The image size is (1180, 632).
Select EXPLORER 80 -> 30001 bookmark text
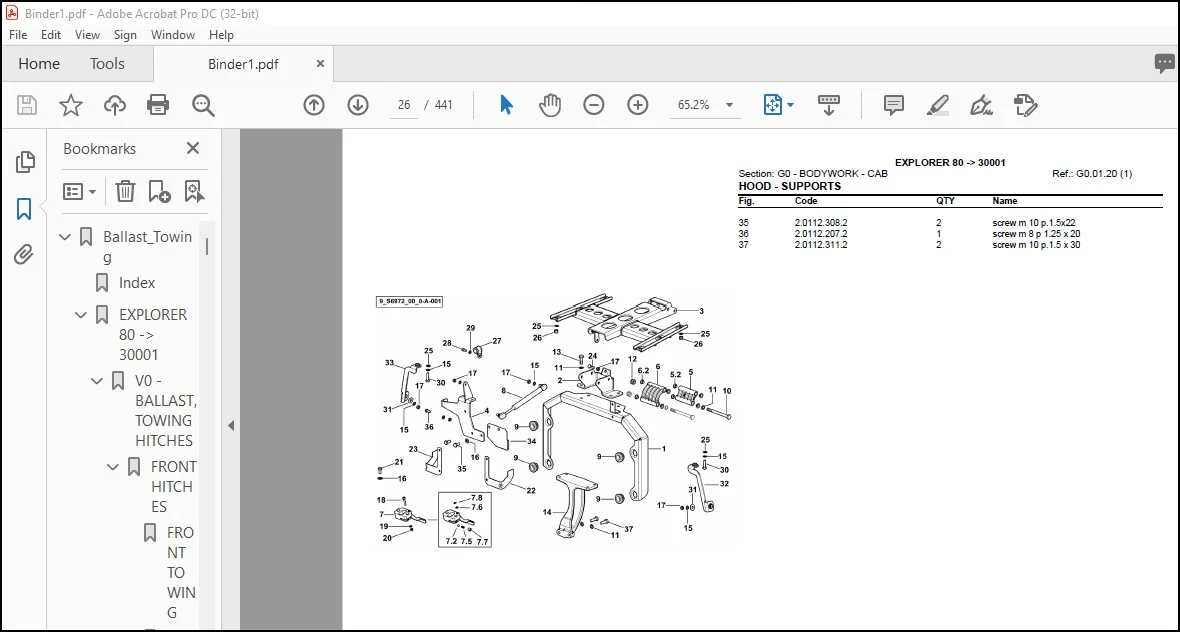coord(153,335)
